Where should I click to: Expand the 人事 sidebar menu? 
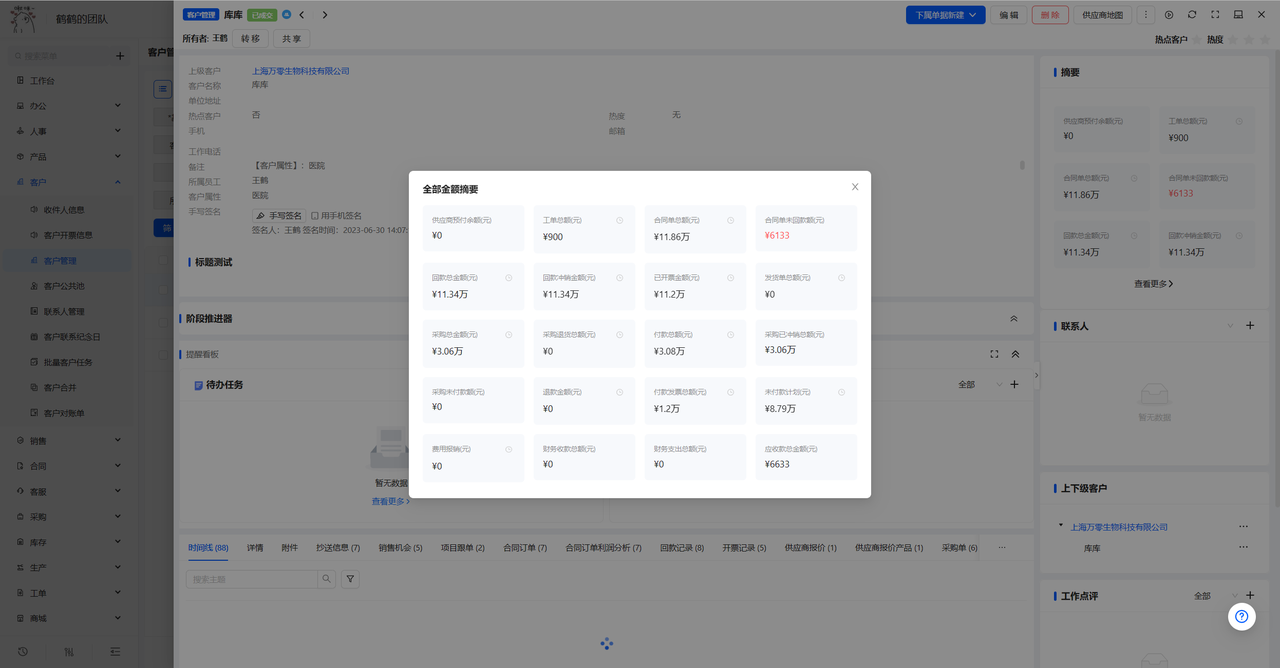pos(66,131)
